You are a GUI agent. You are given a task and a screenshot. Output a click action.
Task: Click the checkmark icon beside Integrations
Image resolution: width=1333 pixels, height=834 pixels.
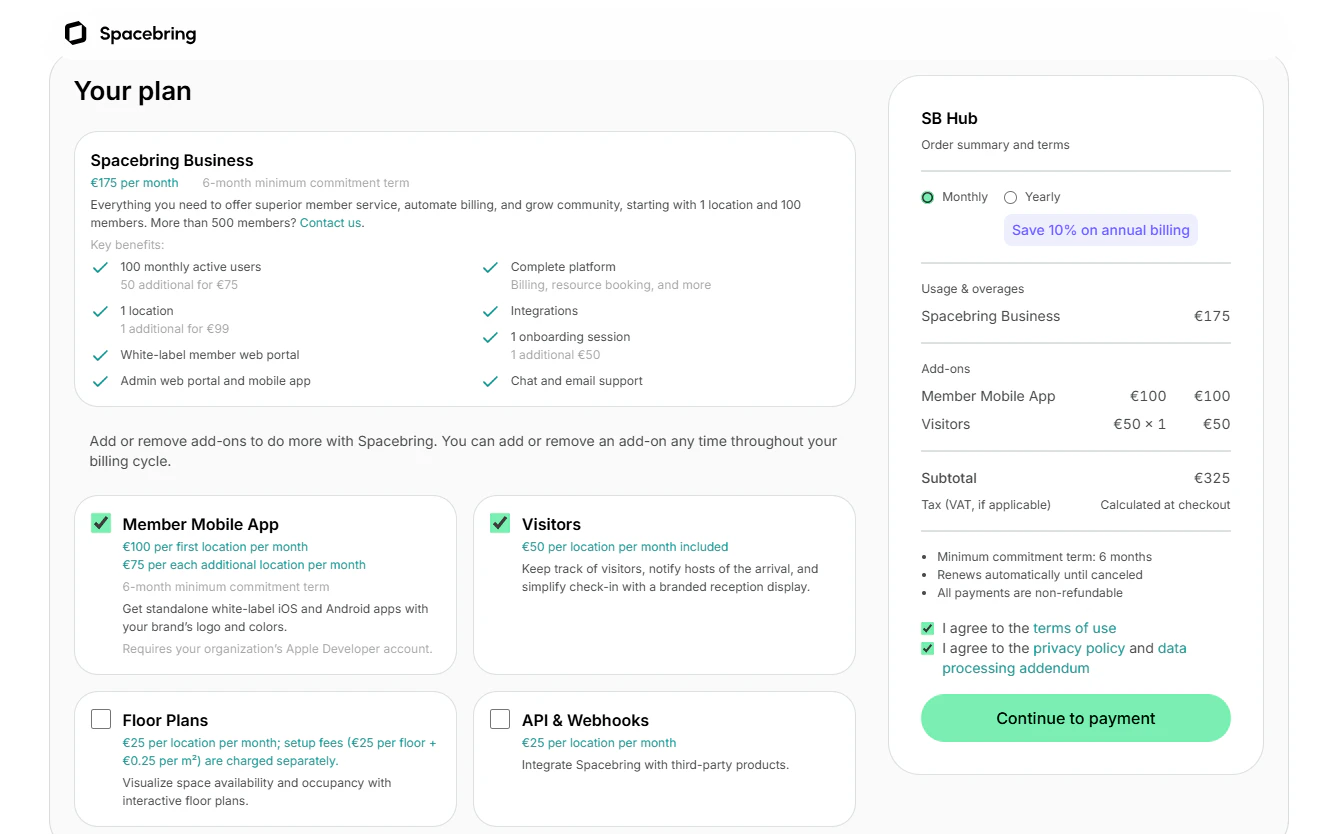(490, 311)
